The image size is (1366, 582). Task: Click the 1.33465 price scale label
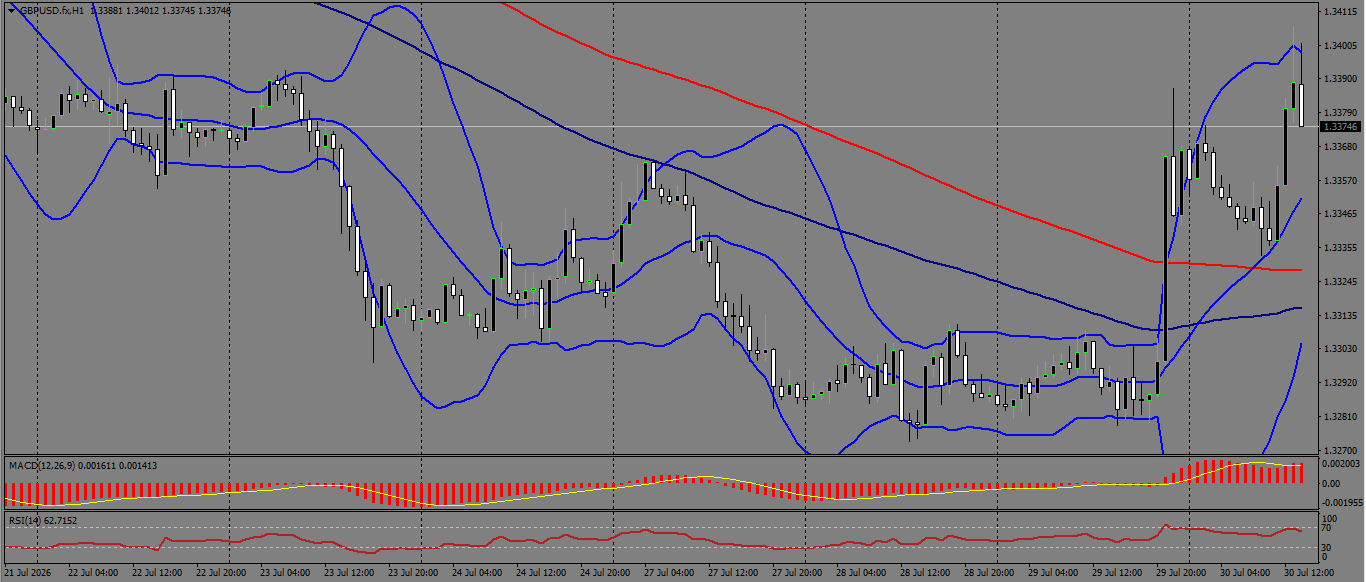[x=1339, y=214]
